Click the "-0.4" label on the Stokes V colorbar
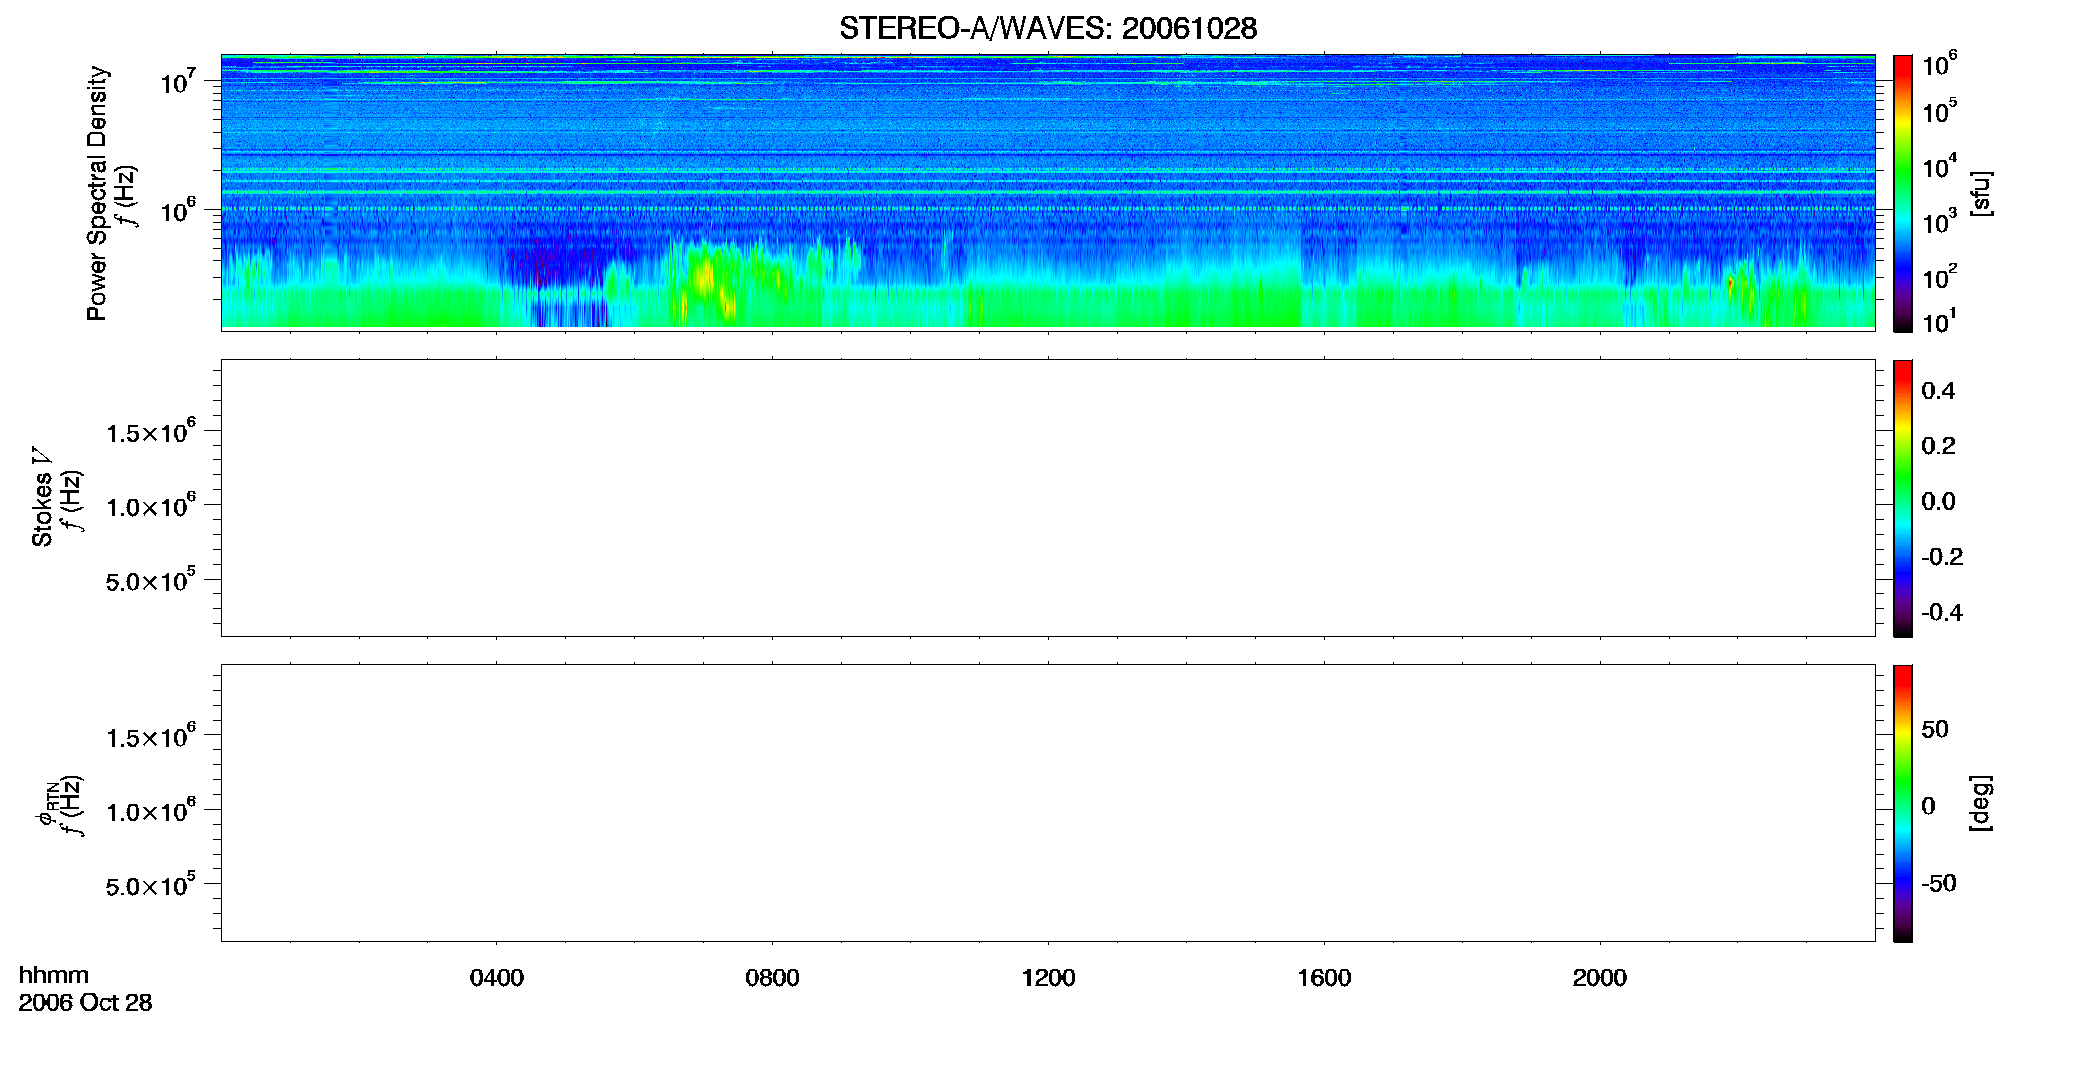 (1942, 612)
